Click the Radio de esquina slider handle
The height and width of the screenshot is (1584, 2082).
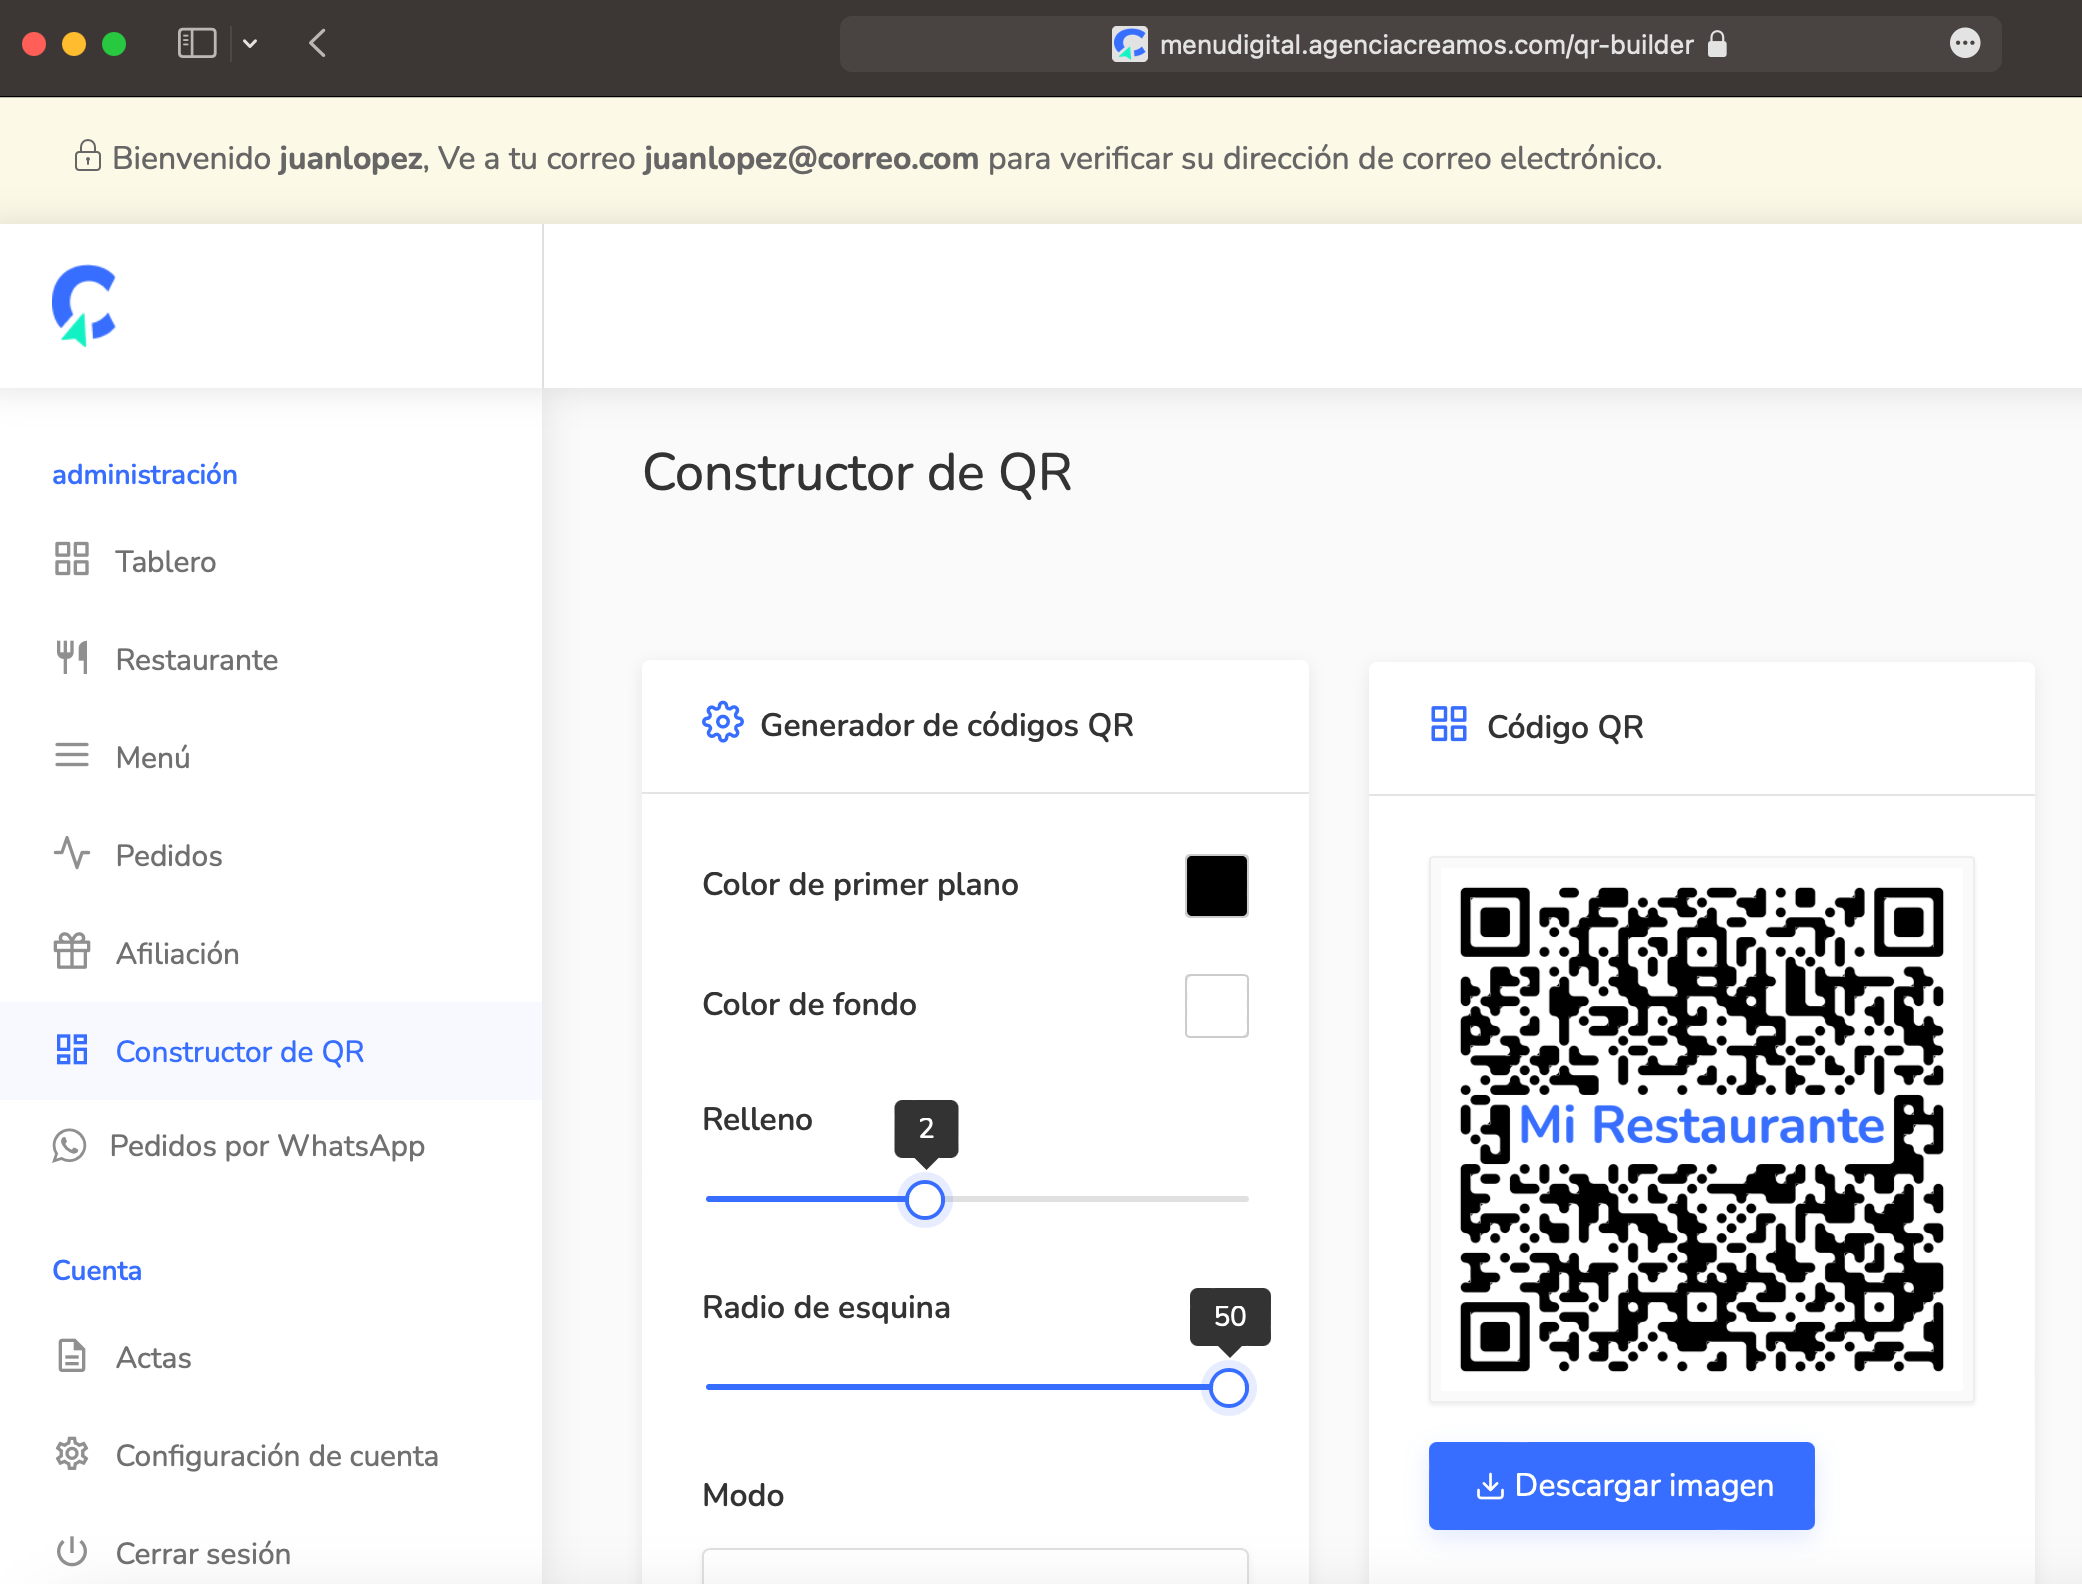coord(1228,1387)
